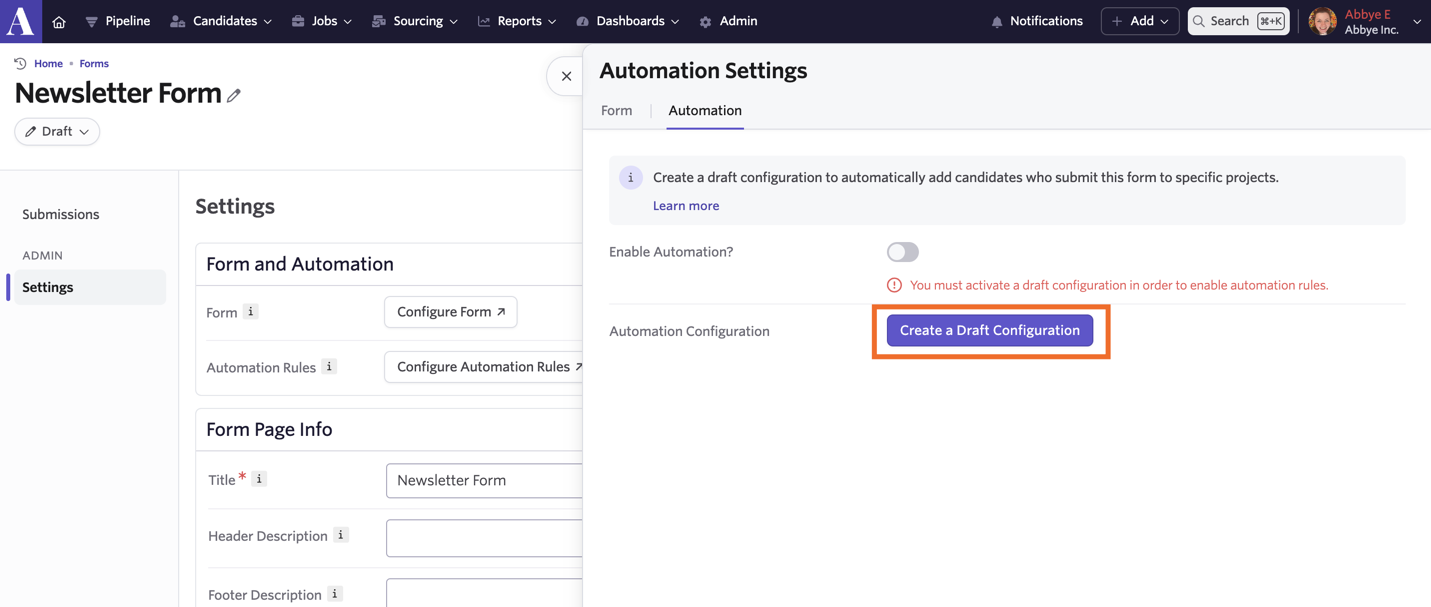Viewport: 1431px width, 607px height.
Task: Click the Search box
Action: pos(1238,21)
